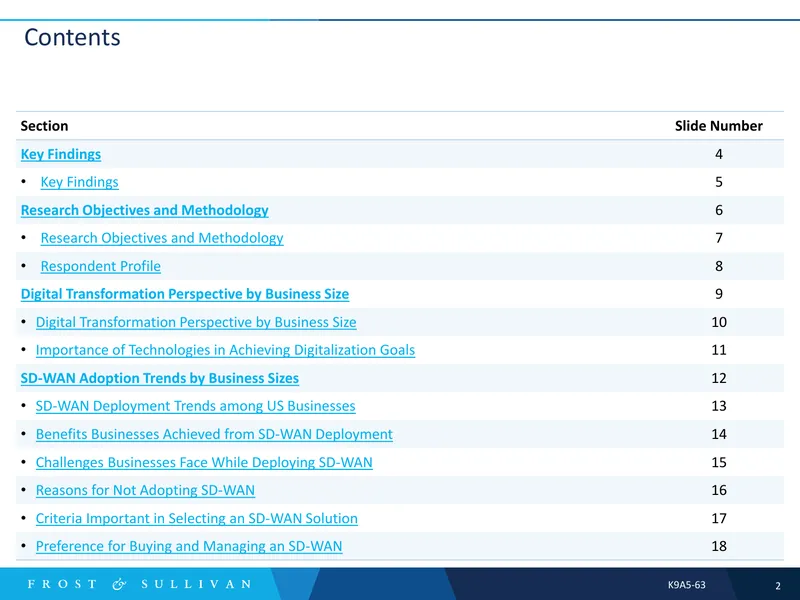Open the bulleted Research Objectives and Methodology link
The image size is (800, 600).
162,238
